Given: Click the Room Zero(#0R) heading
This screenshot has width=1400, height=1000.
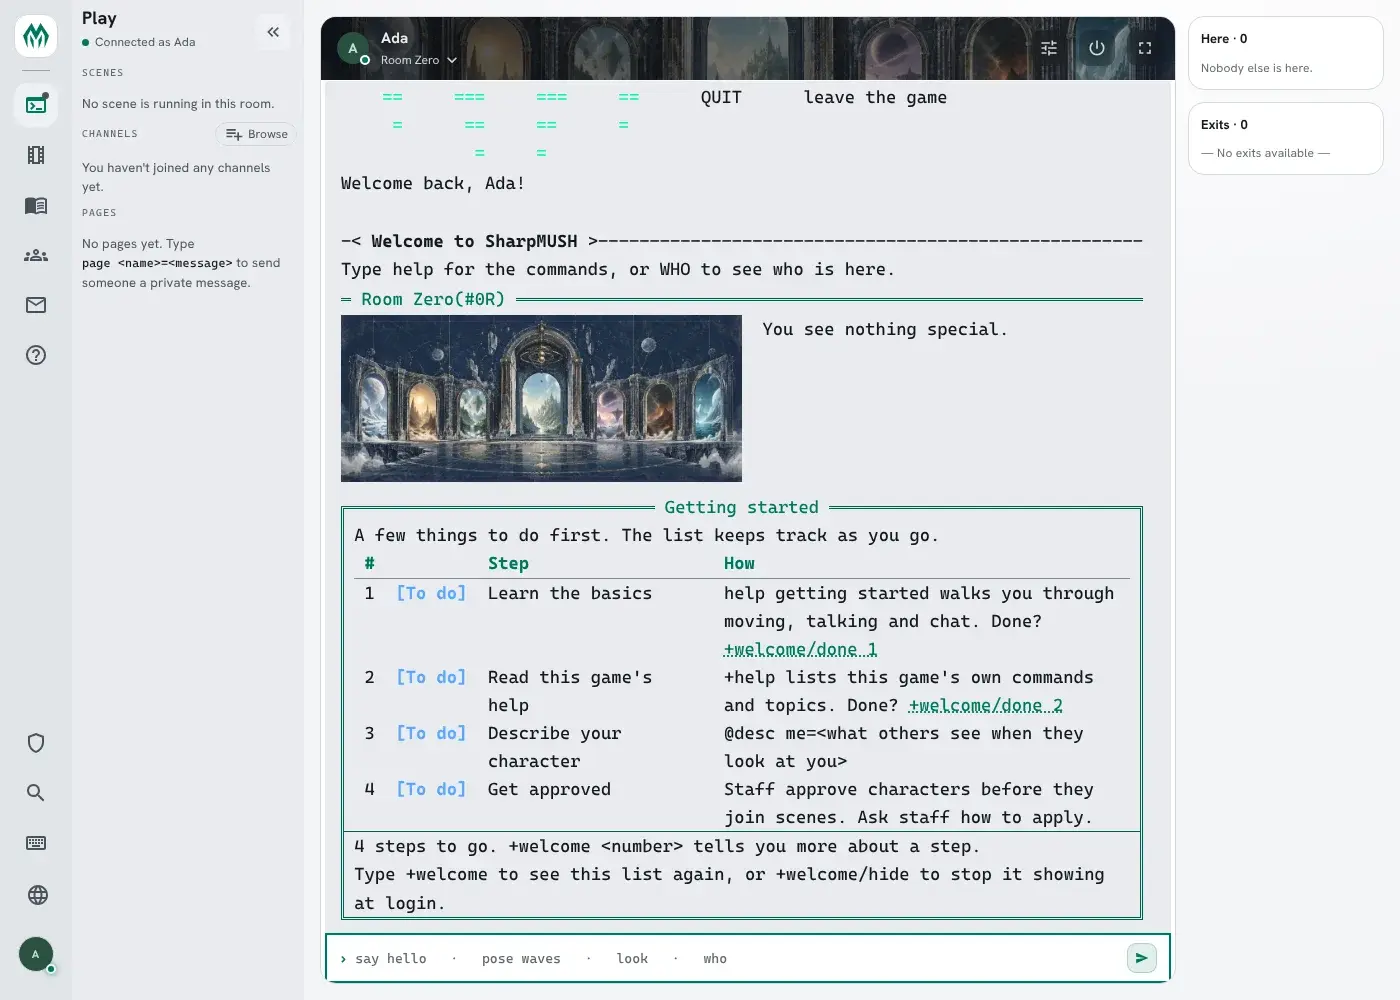Looking at the screenshot, I should [x=433, y=299].
